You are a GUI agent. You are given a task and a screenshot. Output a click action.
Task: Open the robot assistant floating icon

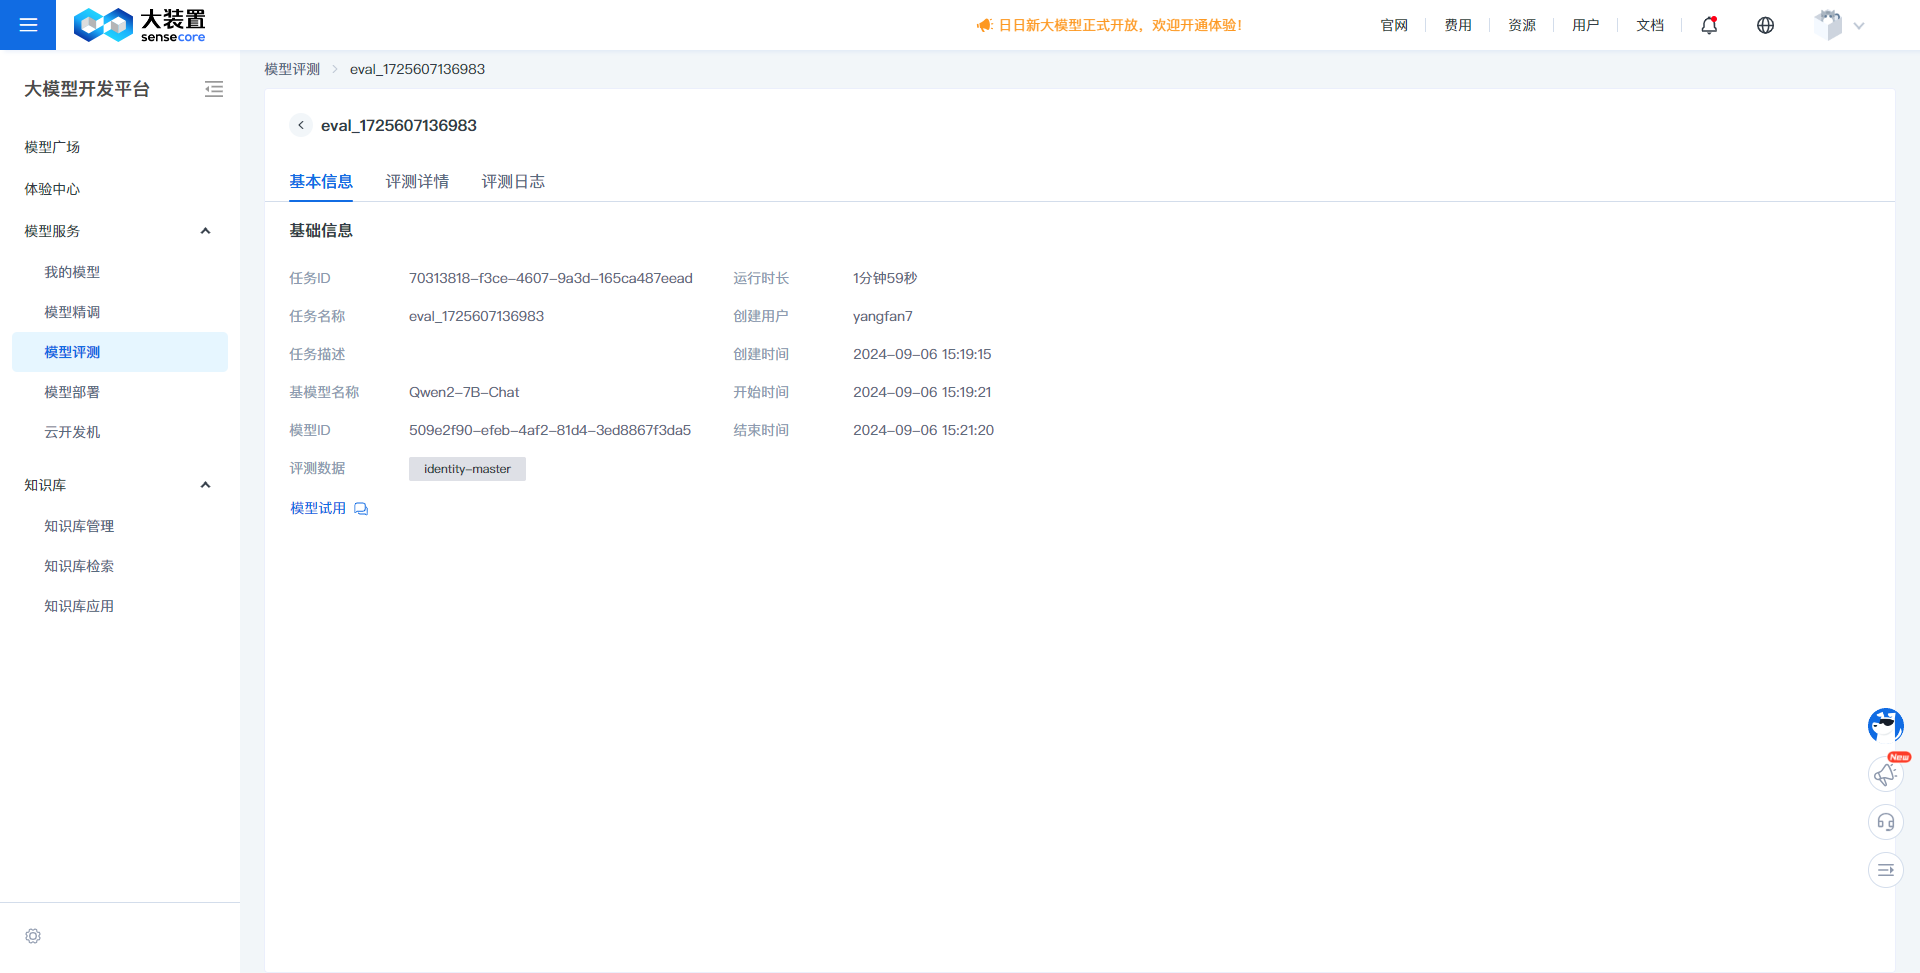(1885, 725)
